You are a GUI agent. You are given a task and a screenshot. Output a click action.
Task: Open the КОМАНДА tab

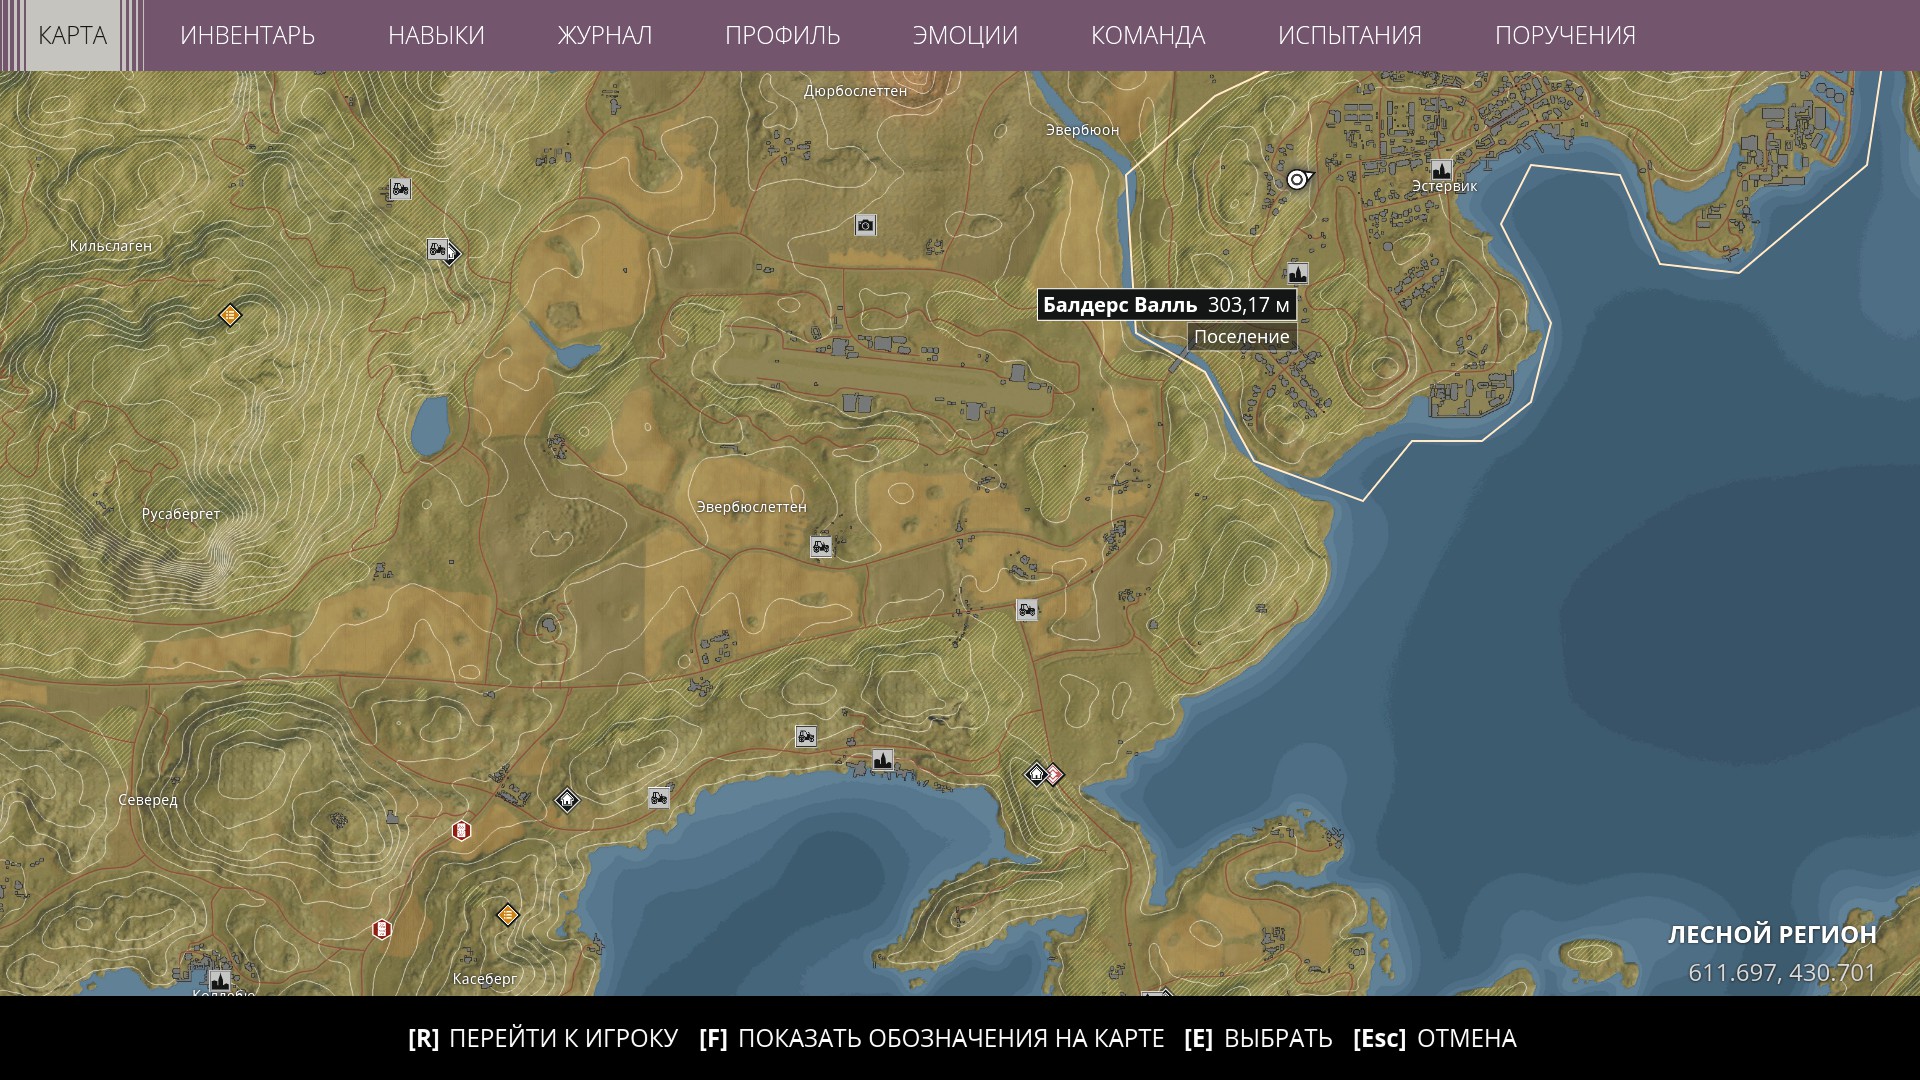(x=1148, y=35)
